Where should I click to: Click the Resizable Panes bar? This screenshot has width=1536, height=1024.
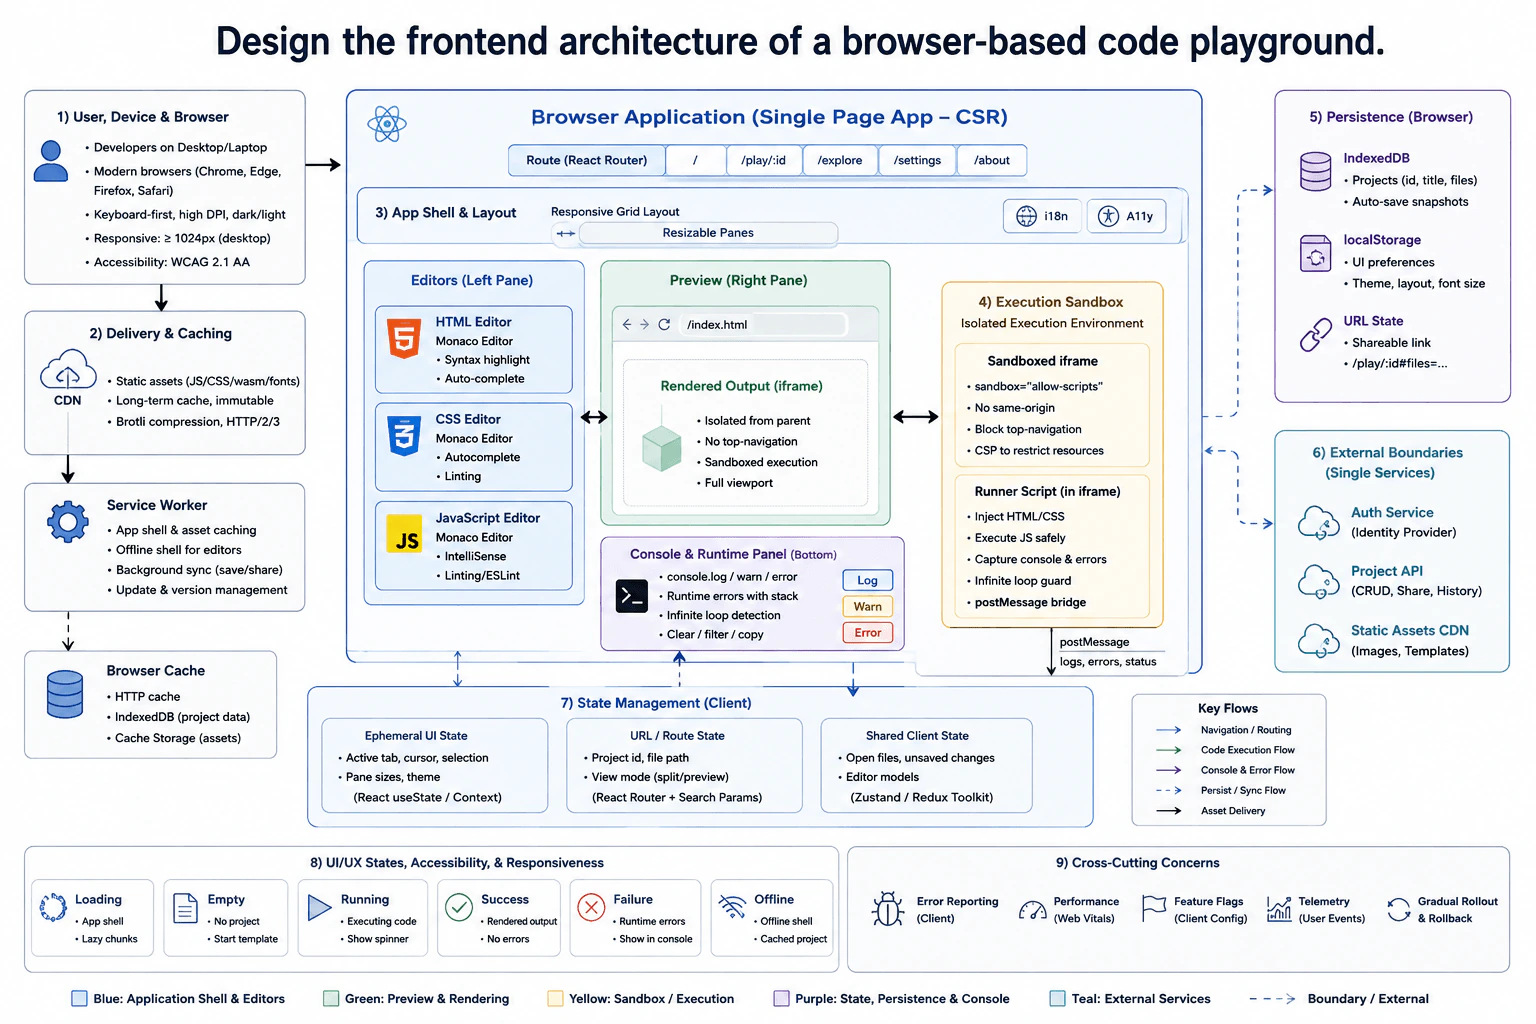[x=708, y=233]
